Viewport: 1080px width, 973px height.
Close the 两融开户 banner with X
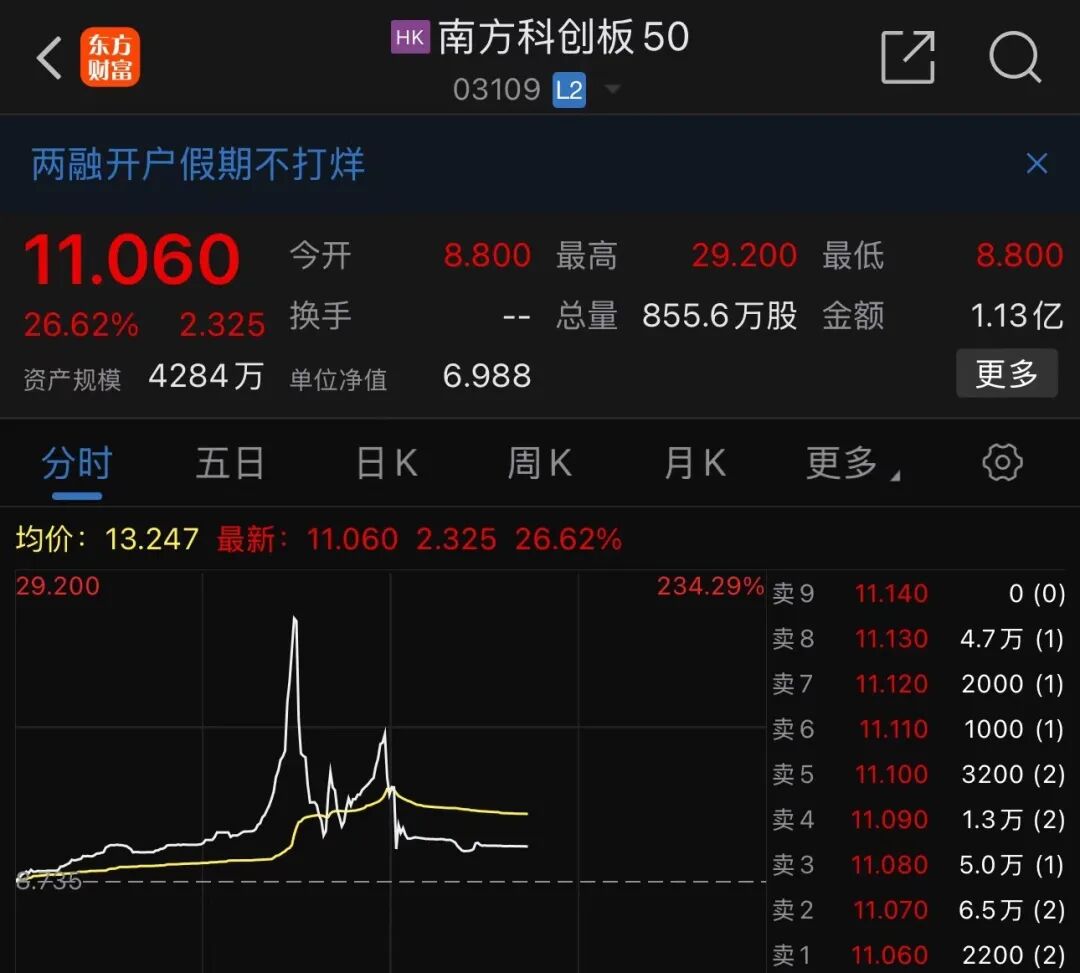[x=1037, y=164]
